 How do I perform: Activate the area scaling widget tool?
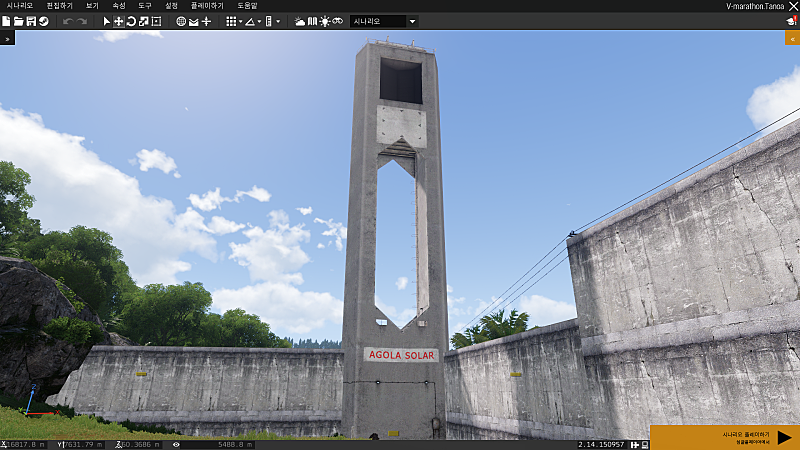coord(157,21)
